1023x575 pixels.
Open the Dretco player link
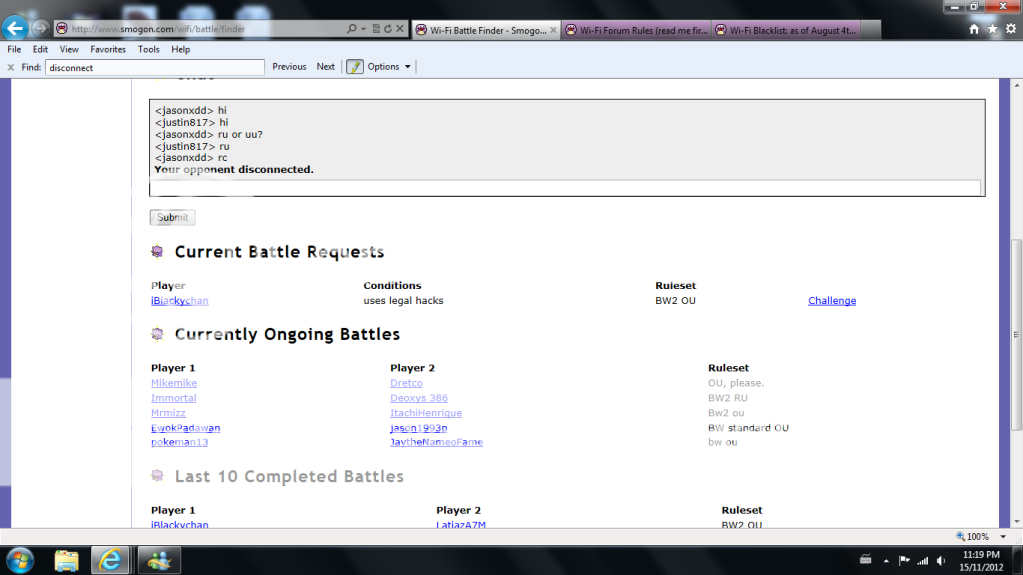point(406,383)
